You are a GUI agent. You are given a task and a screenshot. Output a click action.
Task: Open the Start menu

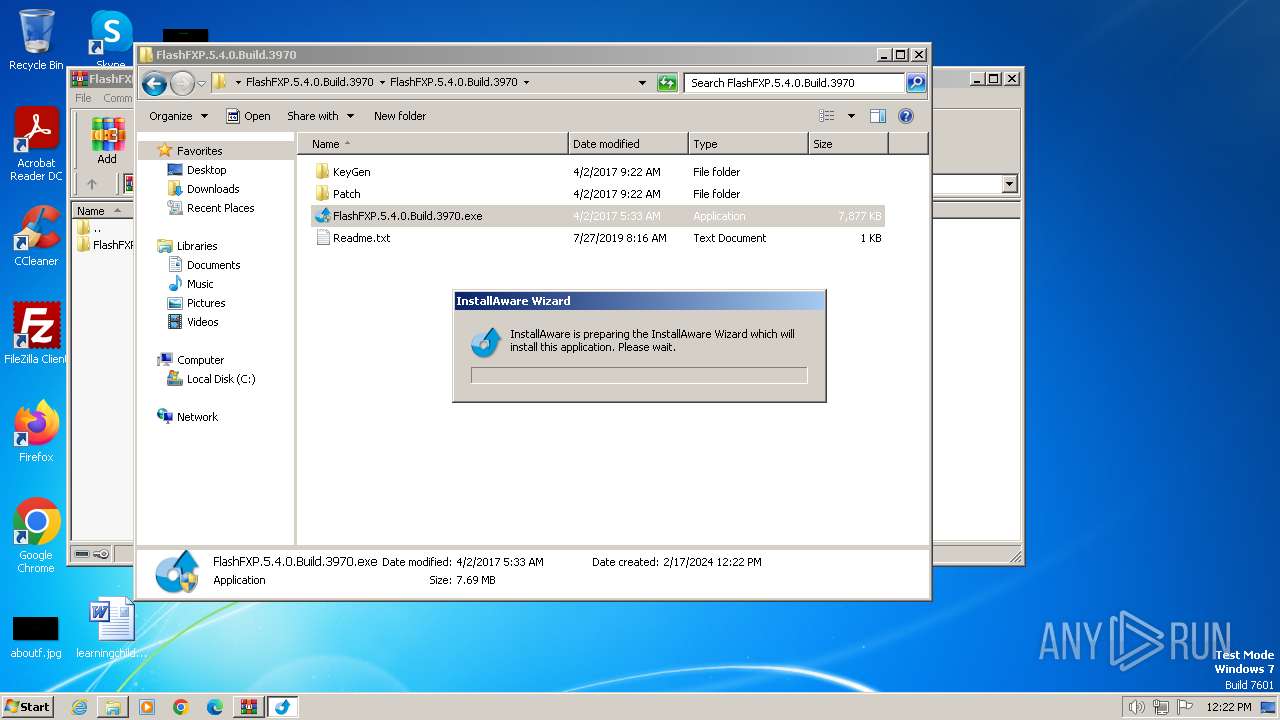click(28, 706)
